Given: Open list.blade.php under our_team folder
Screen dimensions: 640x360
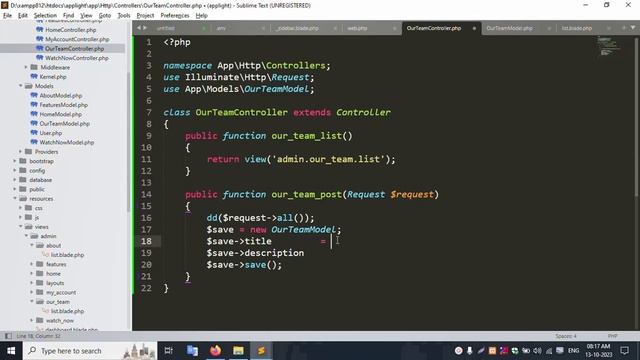Looking at the screenshot, I should tap(67, 311).
